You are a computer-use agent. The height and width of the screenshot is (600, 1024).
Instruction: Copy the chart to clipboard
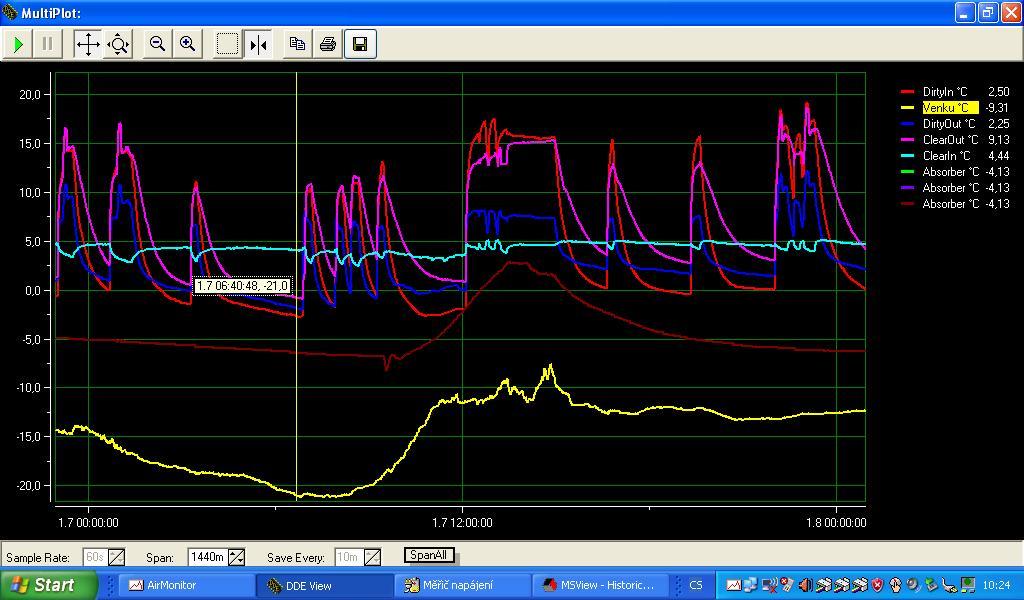tap(297, 44)
